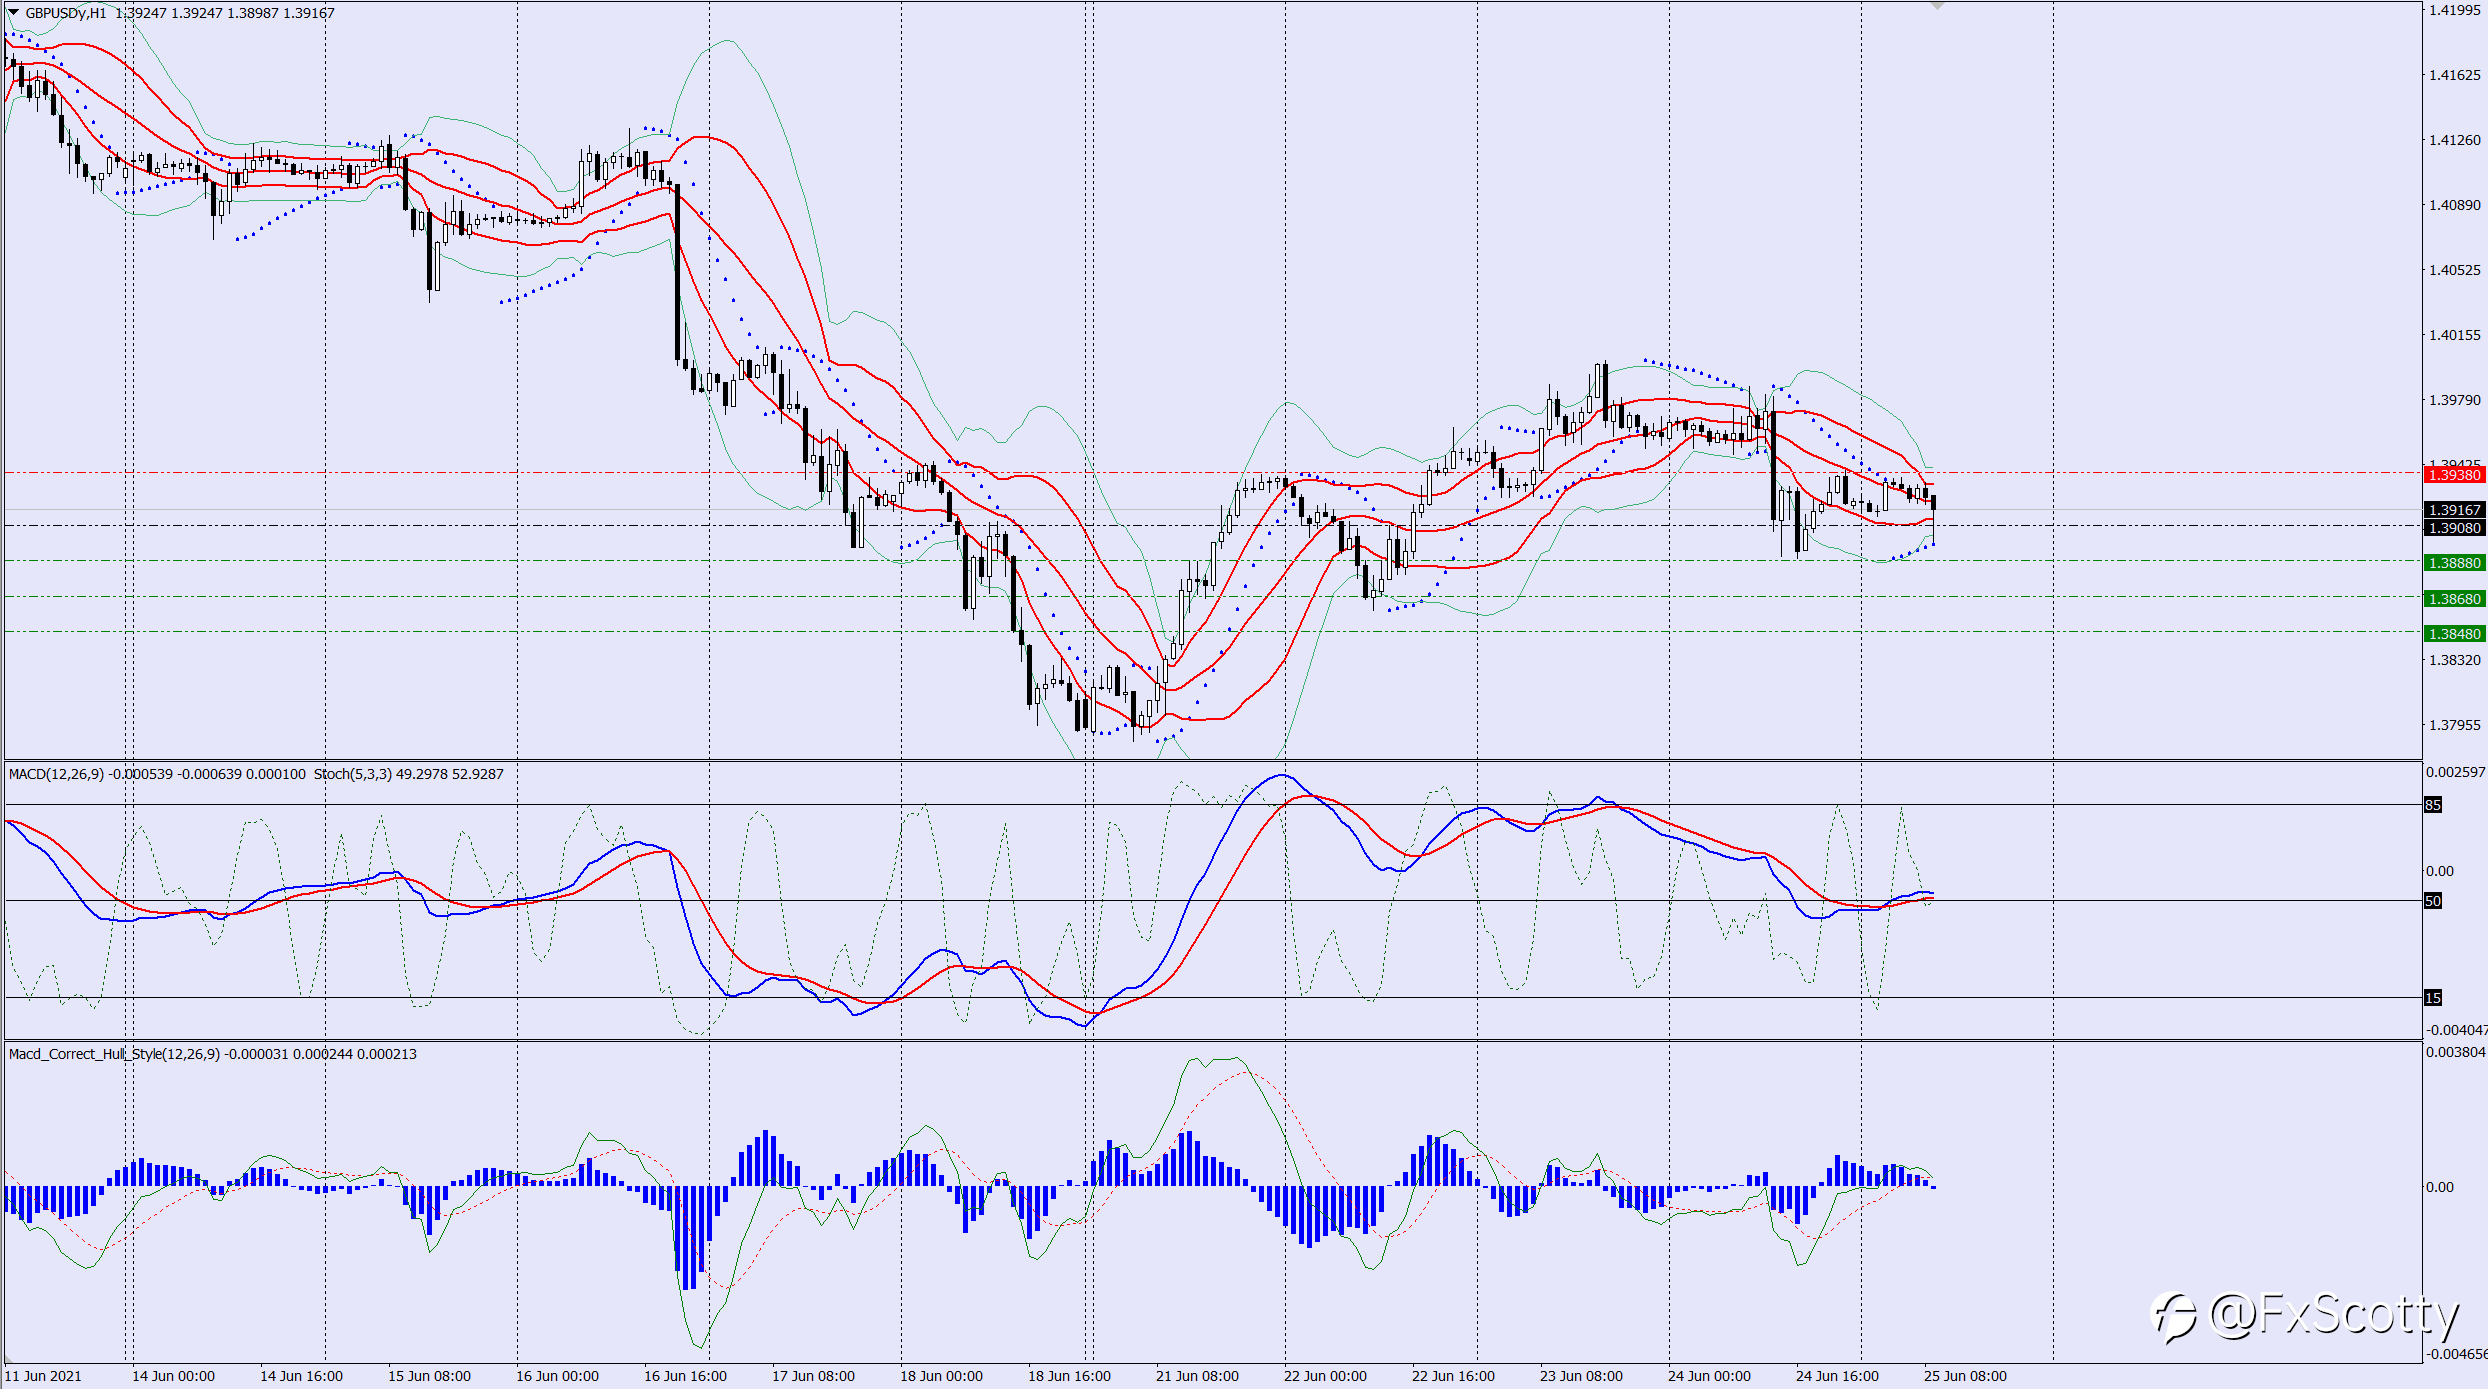Click the 1.40155 price scale value

click(x=2455, y=335)
